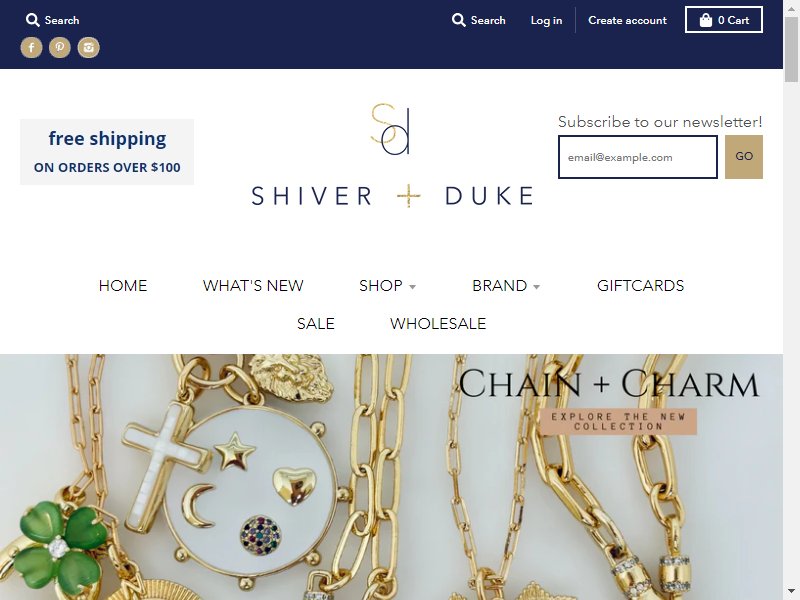
Task: Open the WHAT'S NEW menu item
Action: pos(253,286)
